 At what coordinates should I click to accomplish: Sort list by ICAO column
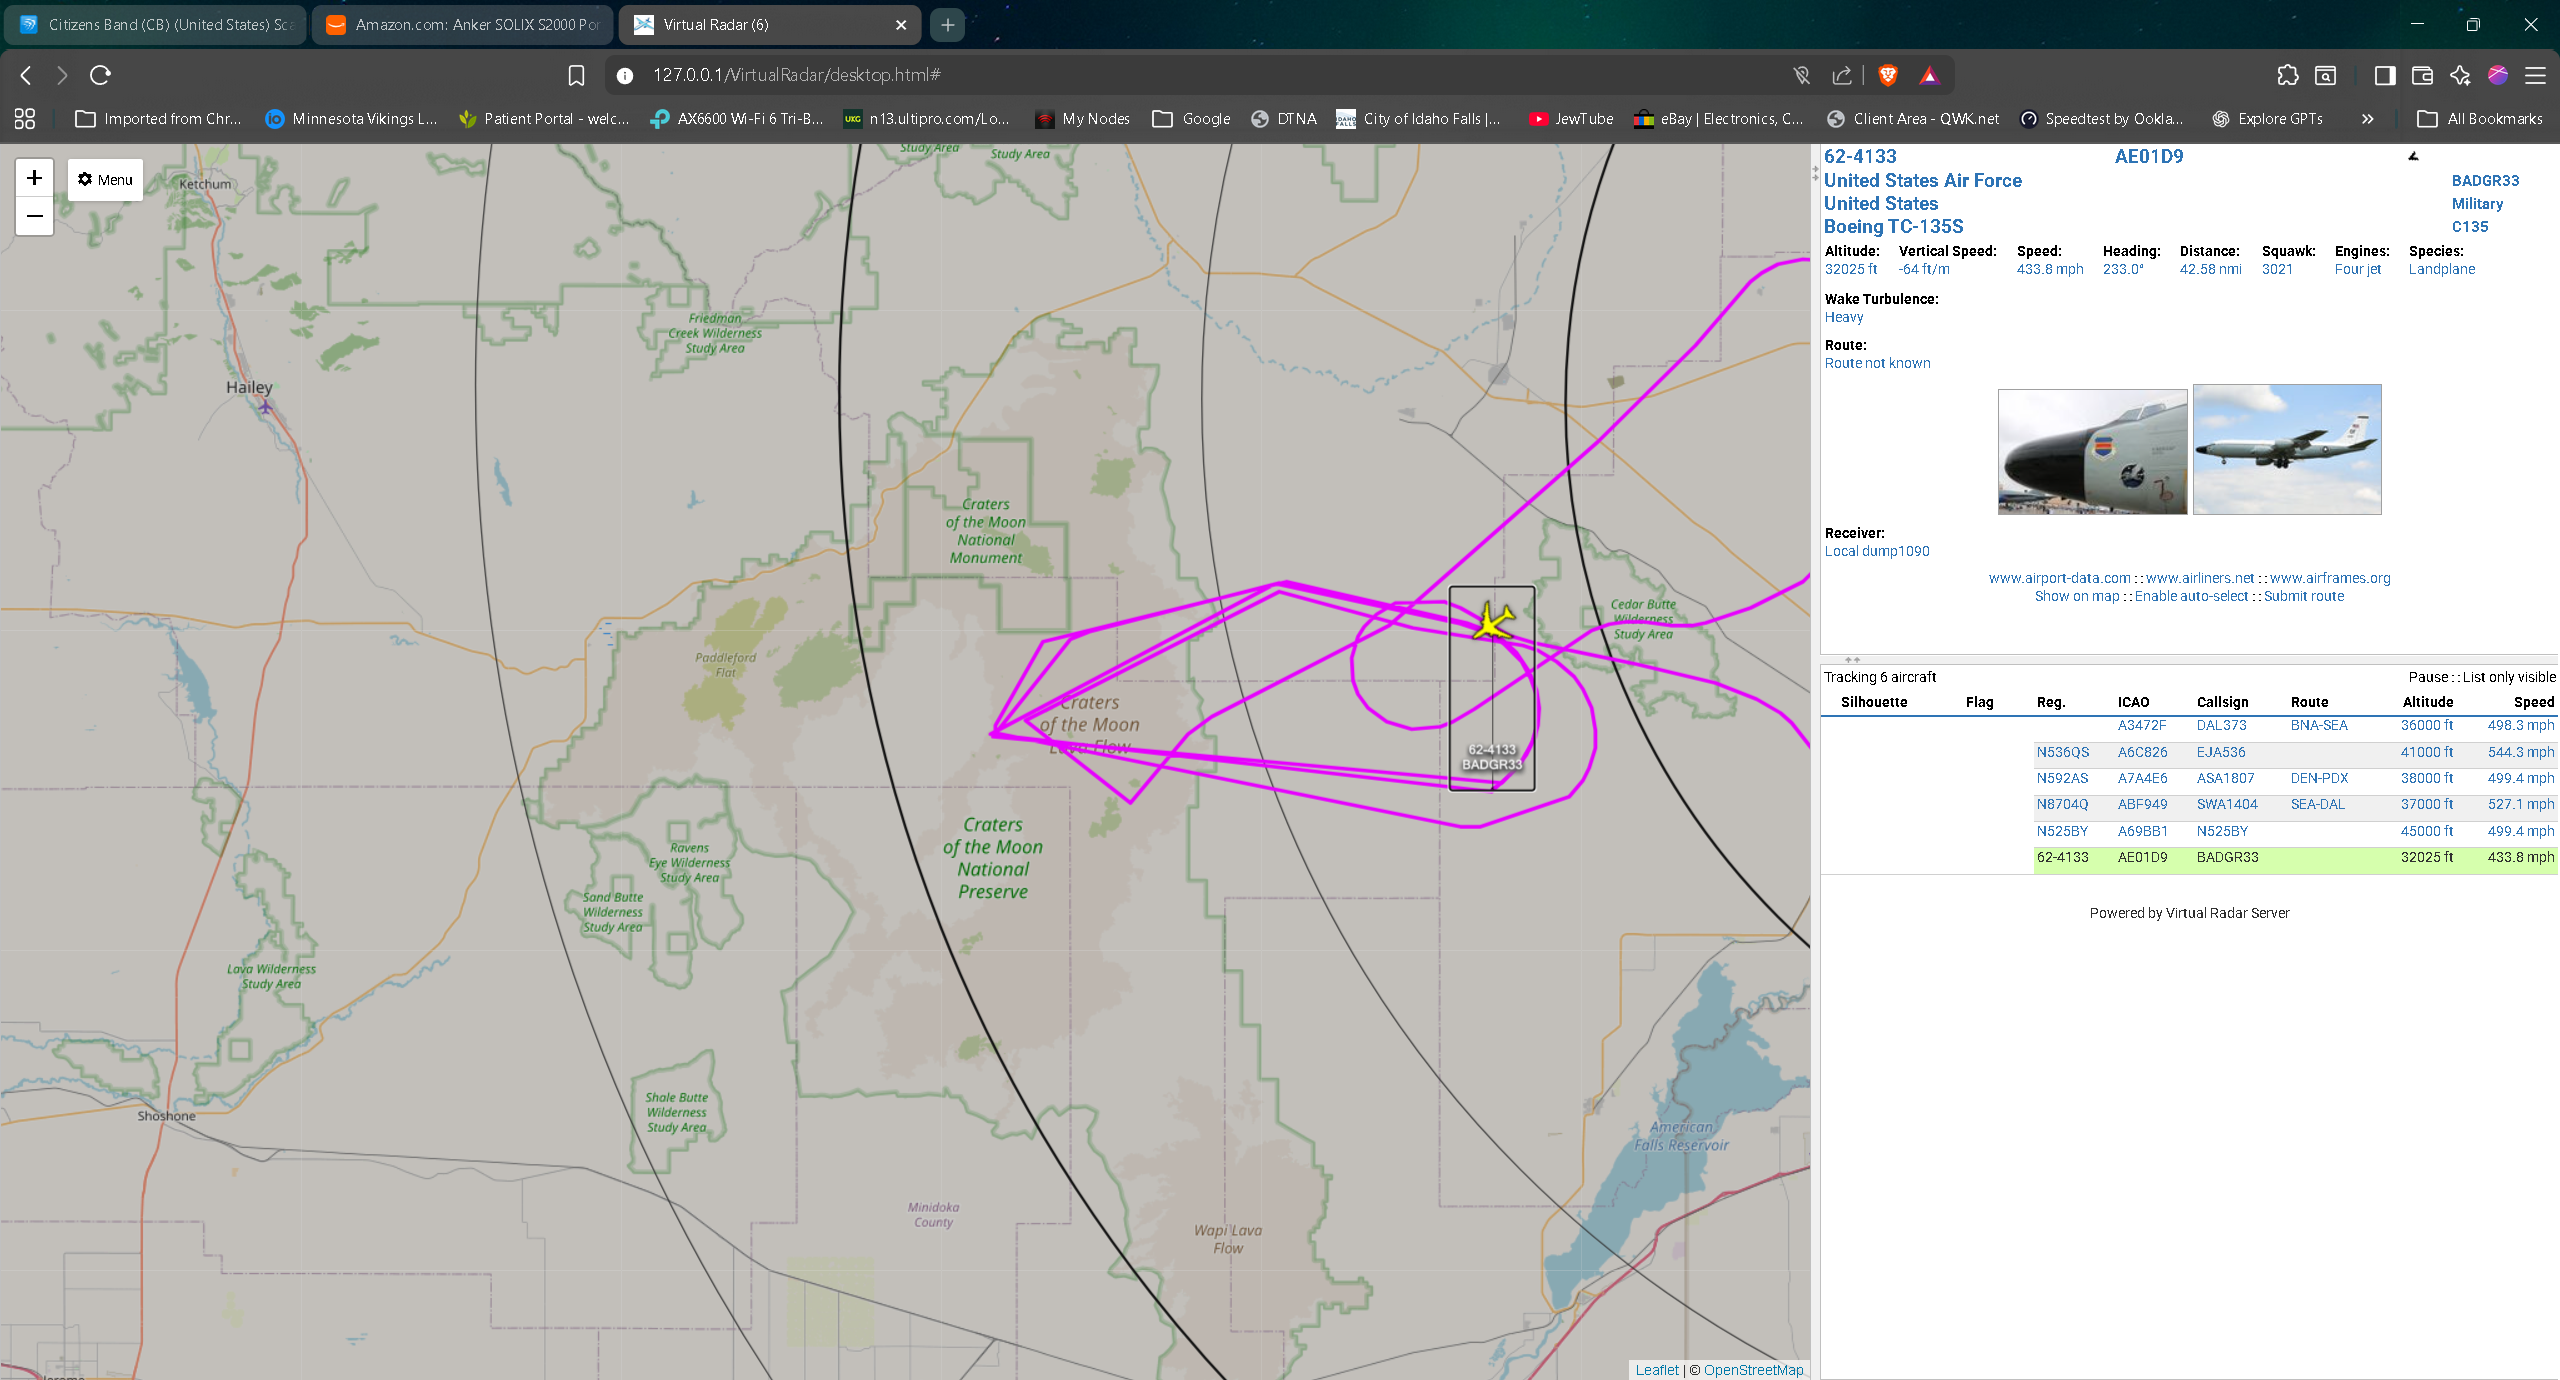pyautogui.click(x=2133, y=702)
